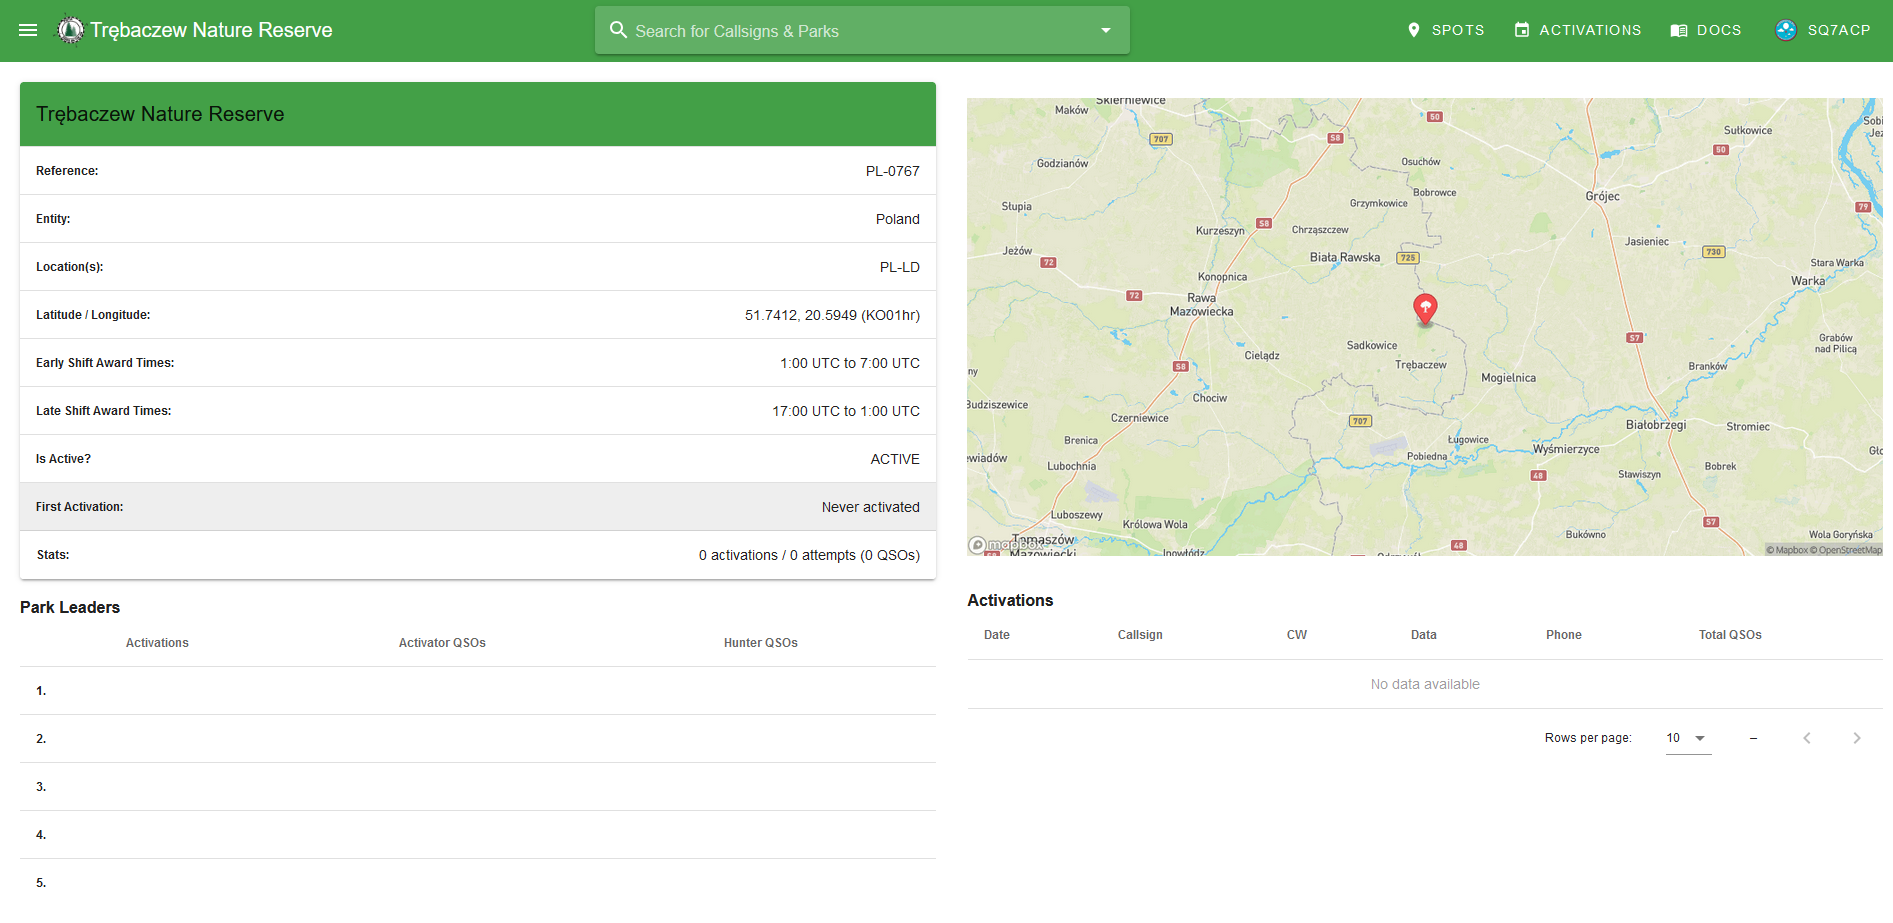The width and height of the screenshot is (1893, 923).
Task: Click the OpenStreetMap attribution link
Action: (x=1849, y=550)
